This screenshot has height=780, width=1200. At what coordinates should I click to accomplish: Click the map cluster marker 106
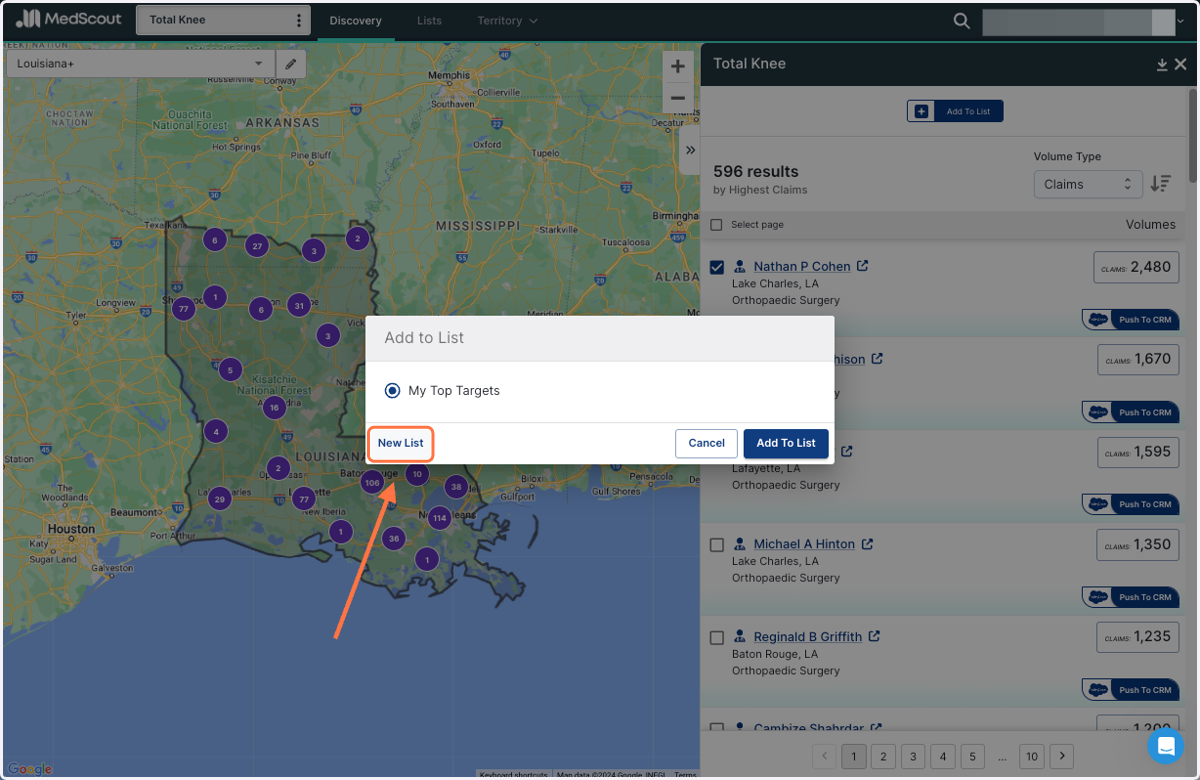[372, 483]
